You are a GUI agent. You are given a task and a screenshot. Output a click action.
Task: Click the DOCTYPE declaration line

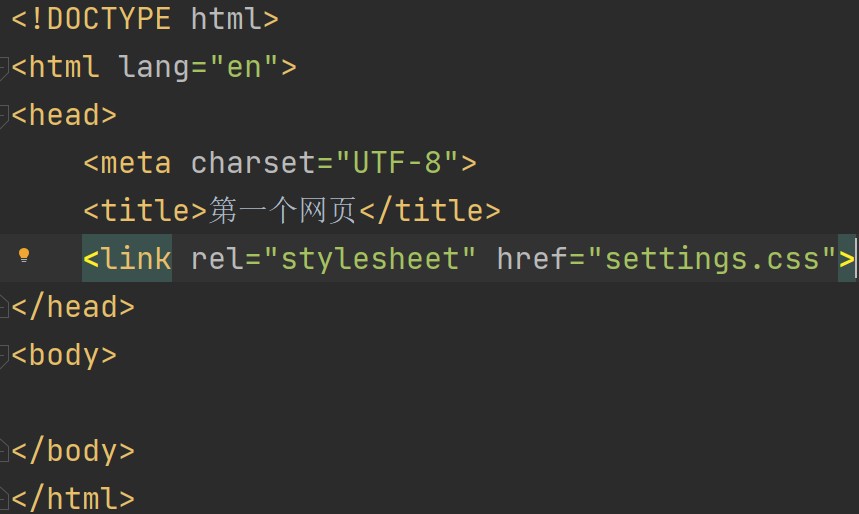(145, 19)
